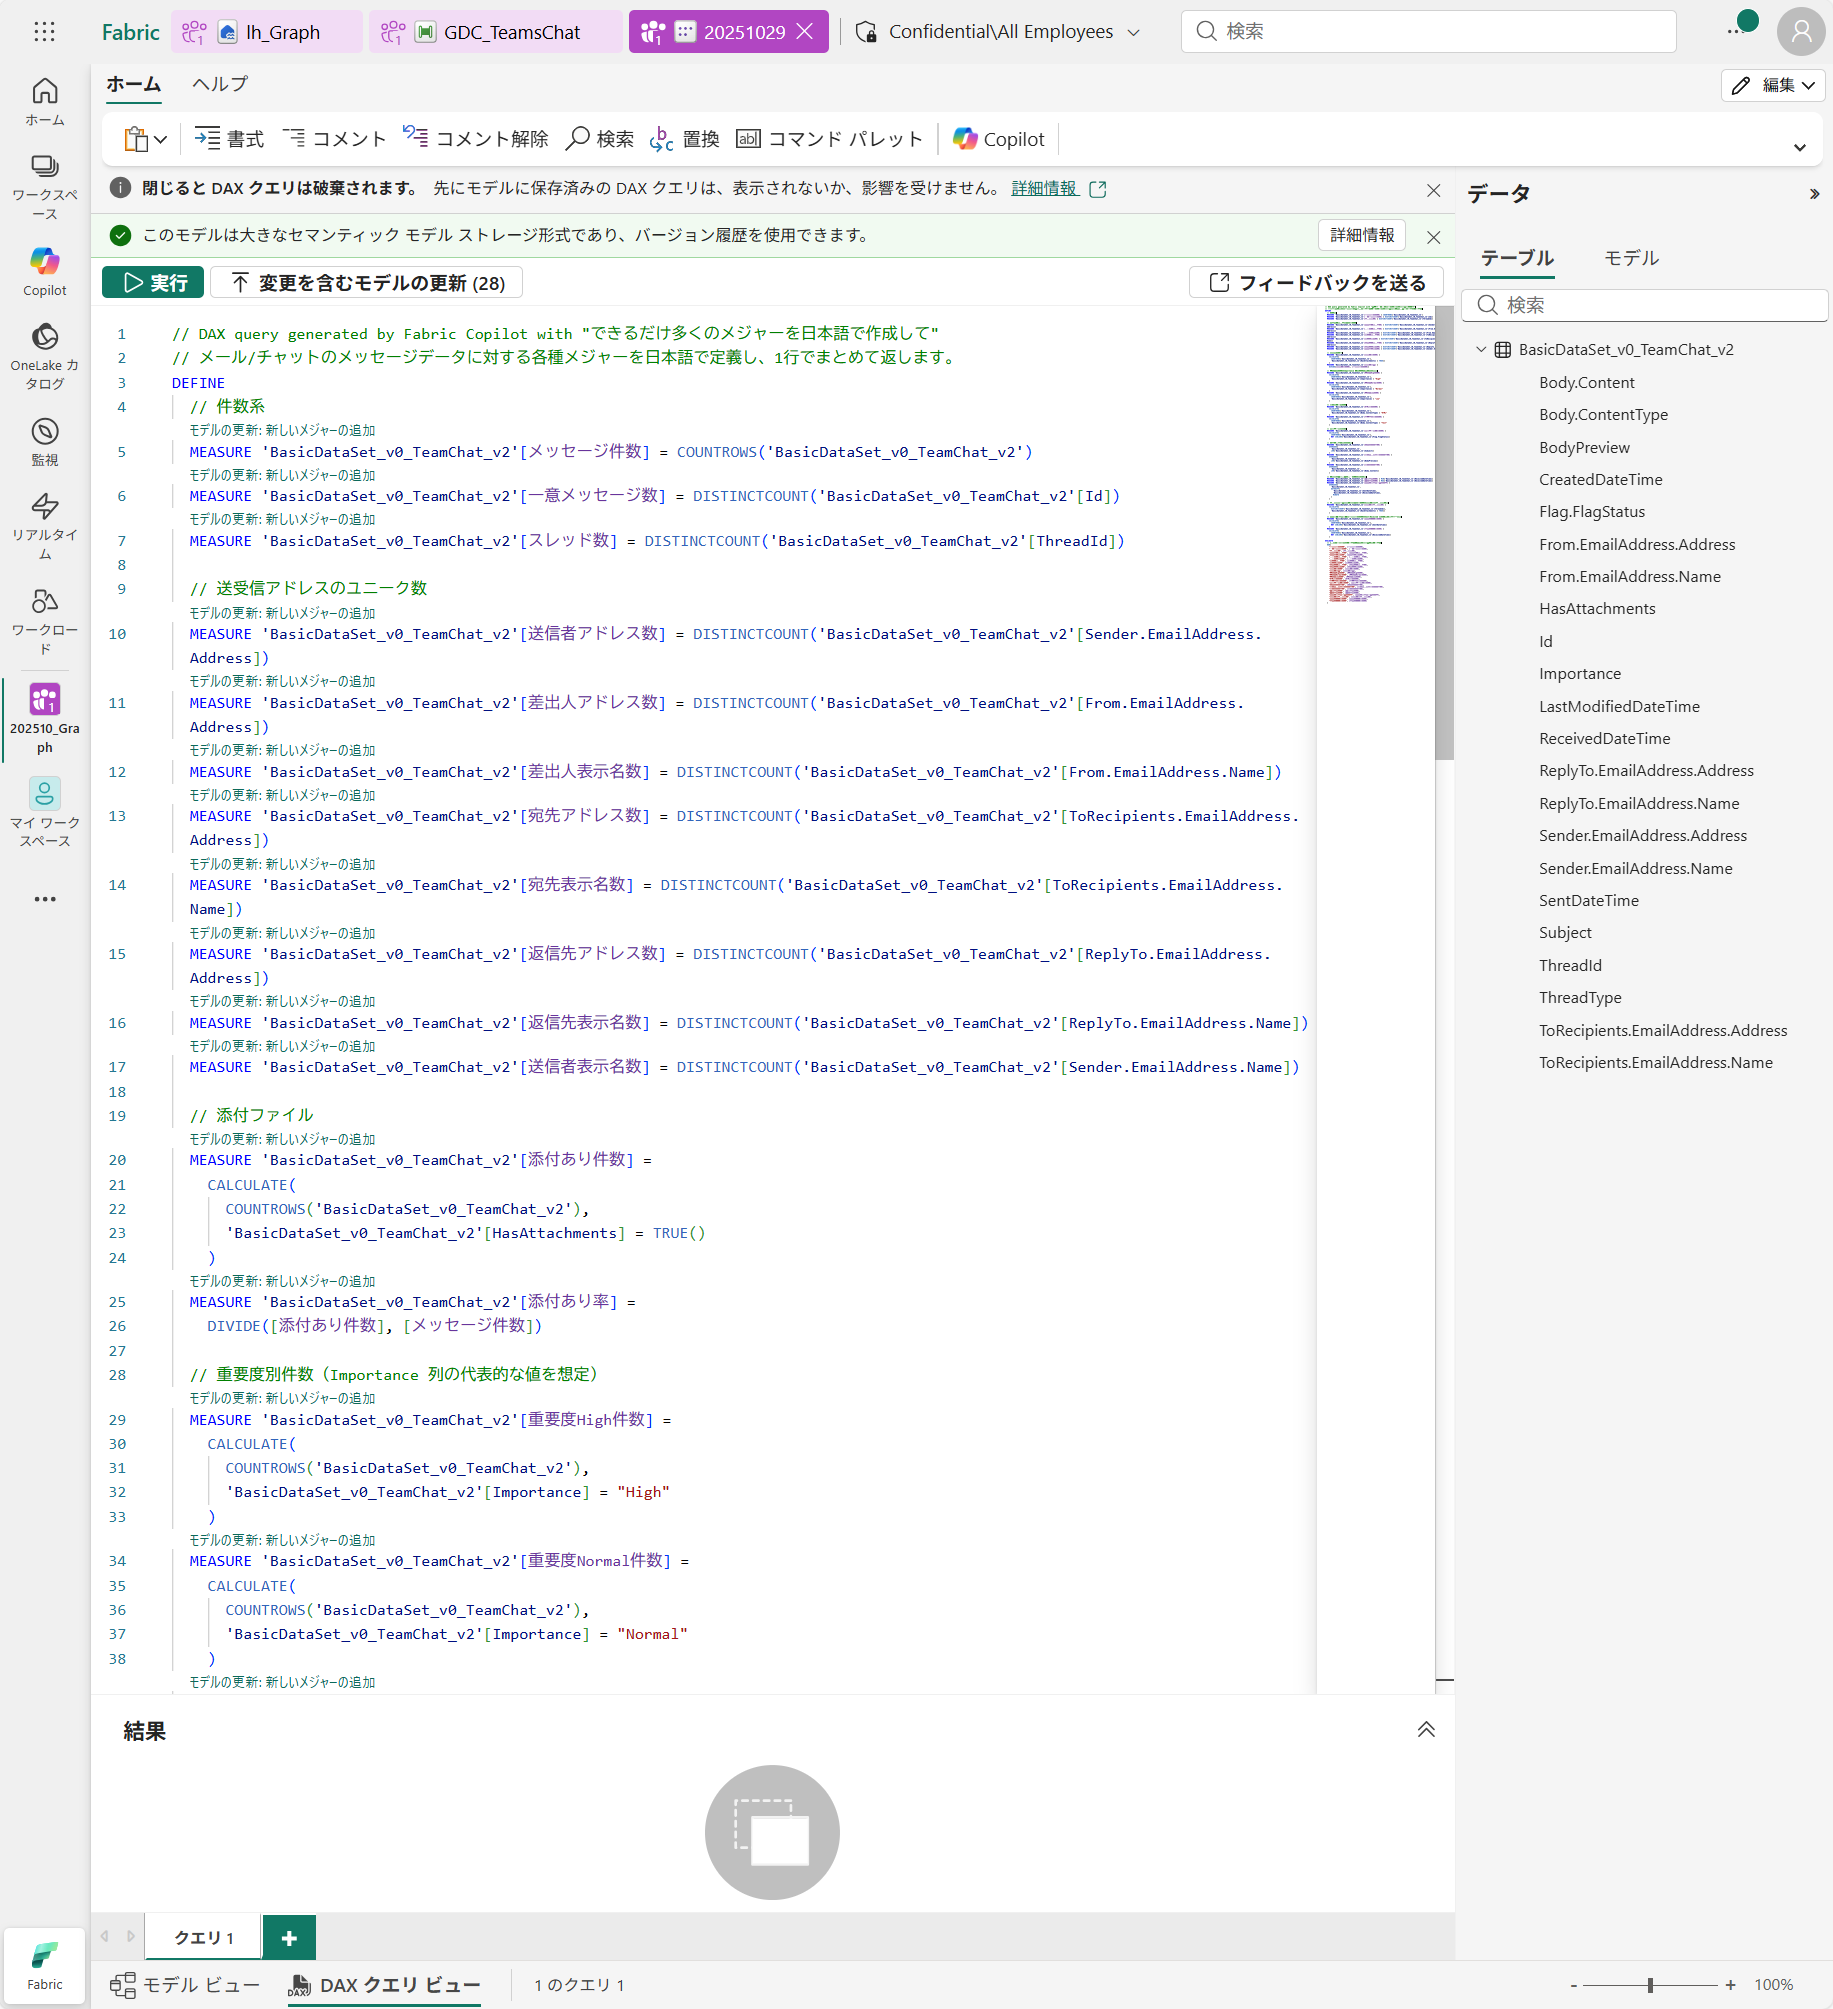Open マイ ワークスペース in sidebar
This screenshot has height=2009, width=1833.
pos(45,812)
